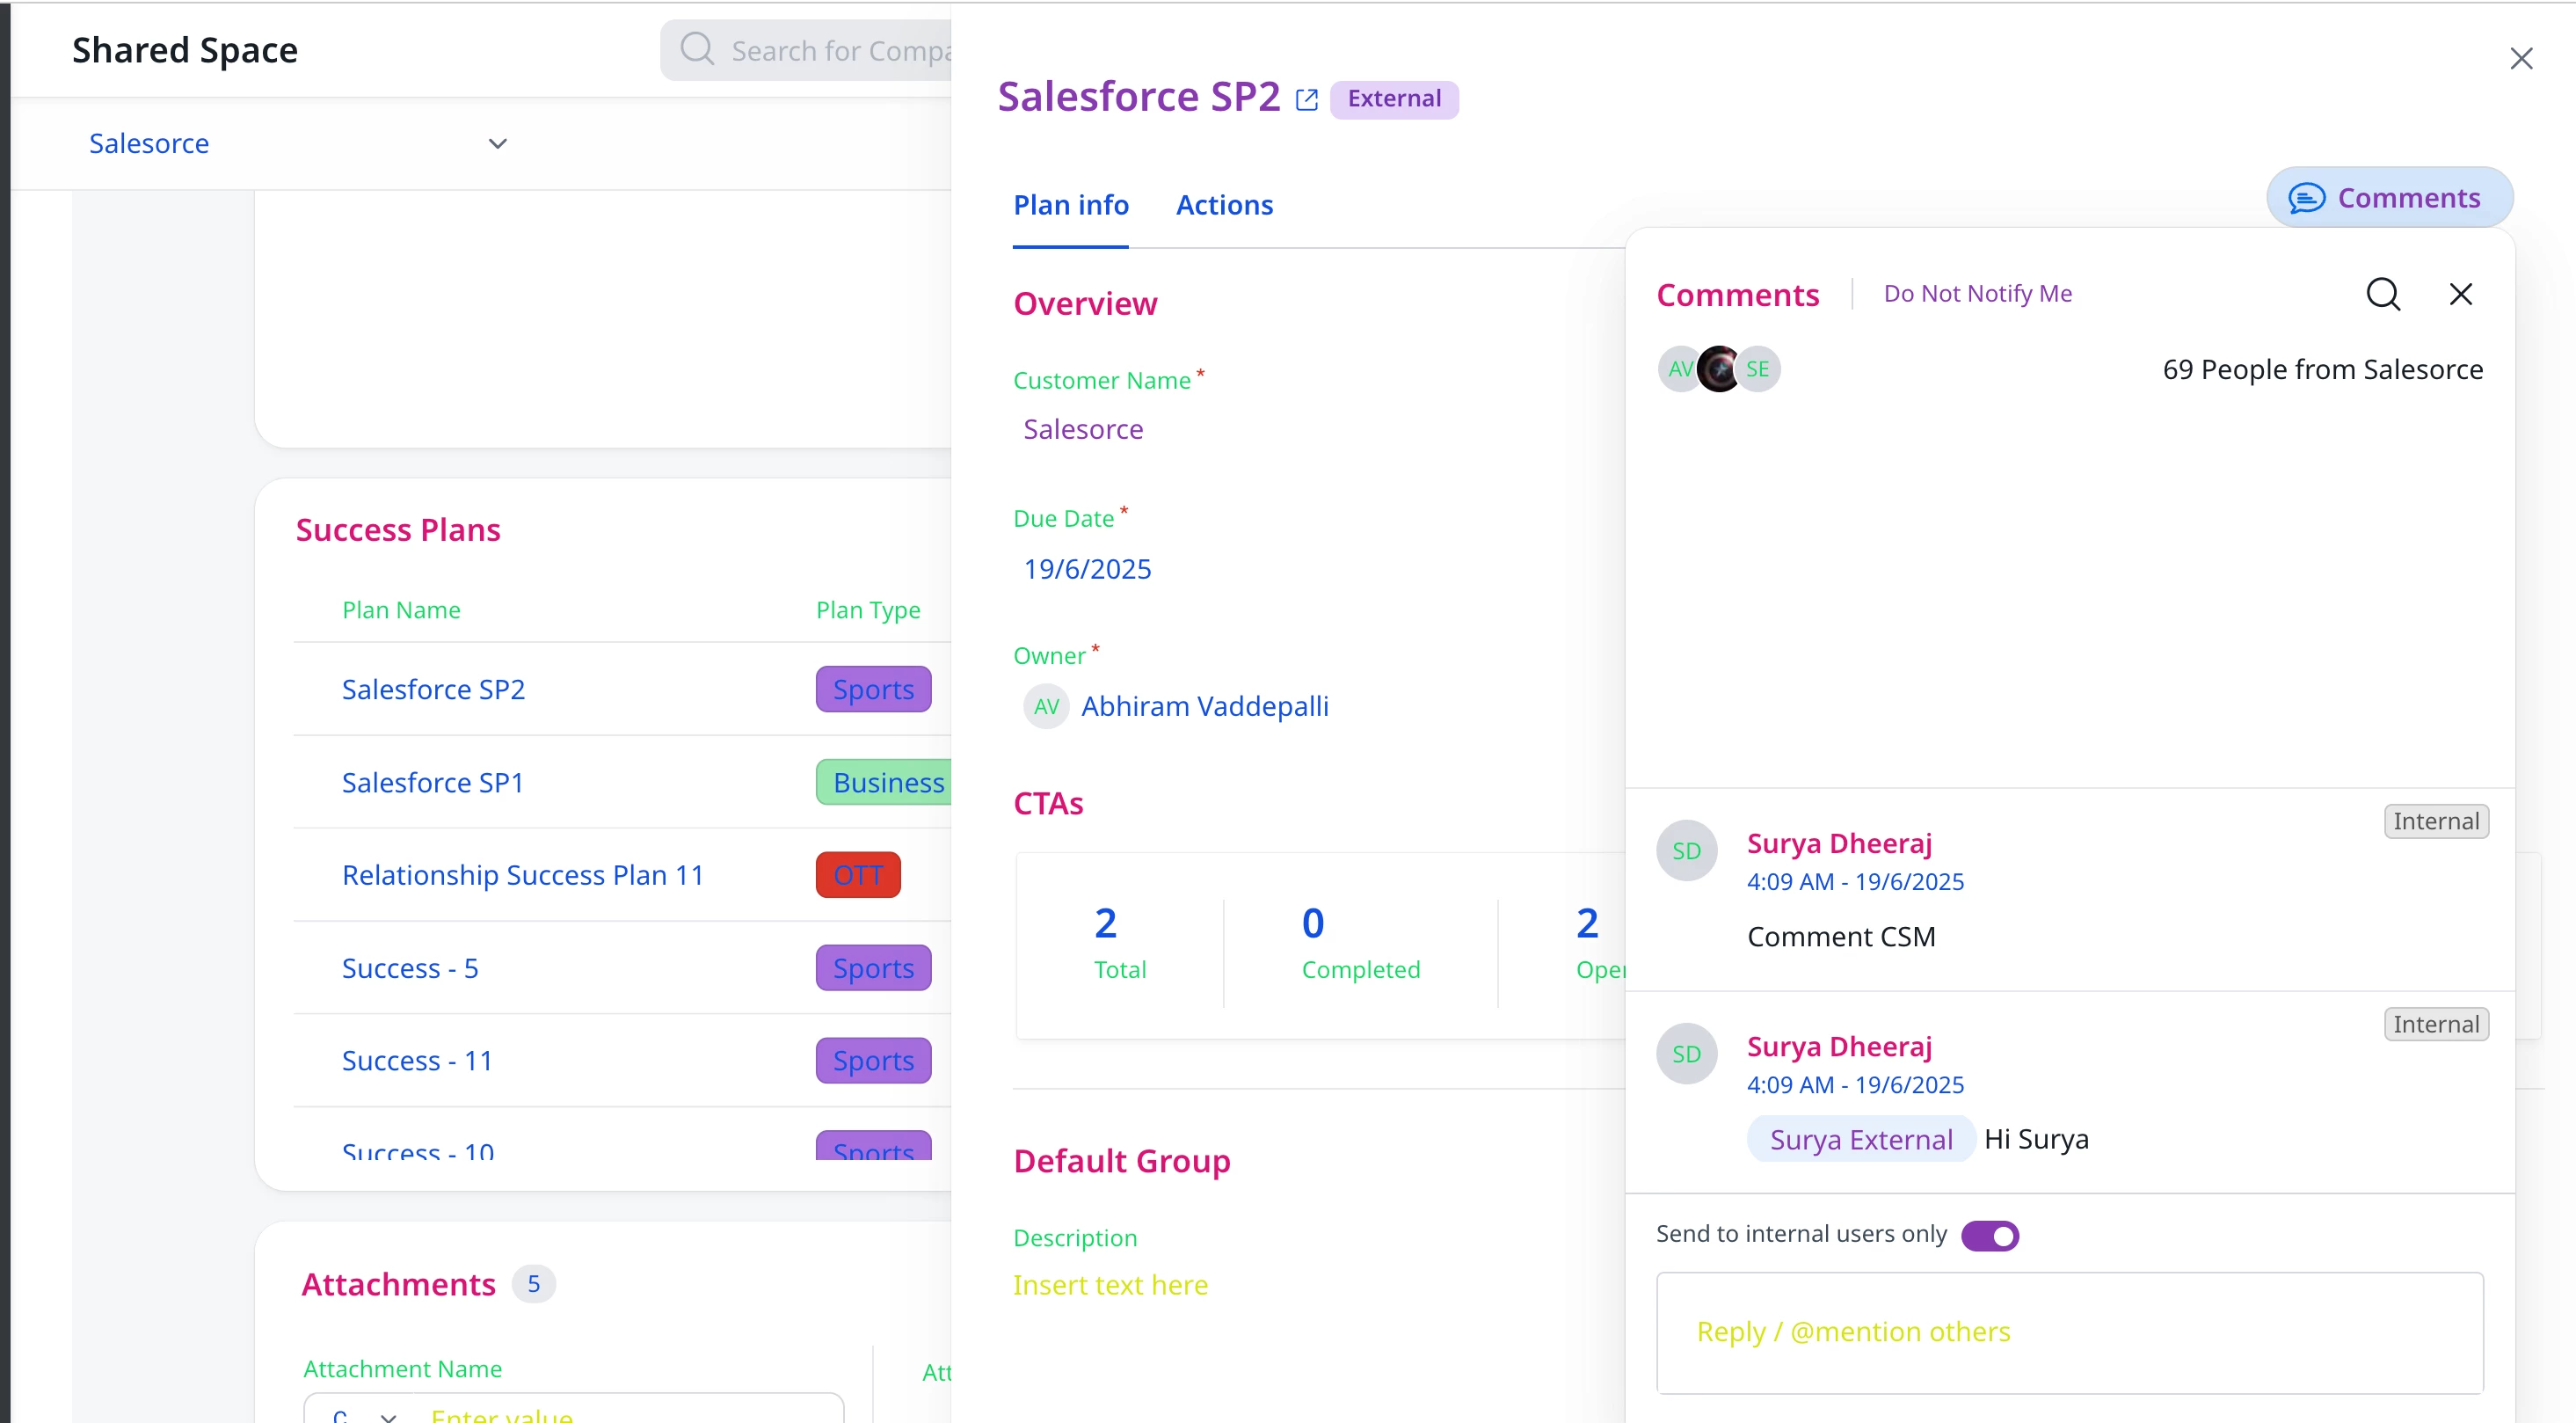This screenshot has width=2576, height=1423.
Task: Click the SD avatar on Comment CSM
Action: coord(1686,851)
